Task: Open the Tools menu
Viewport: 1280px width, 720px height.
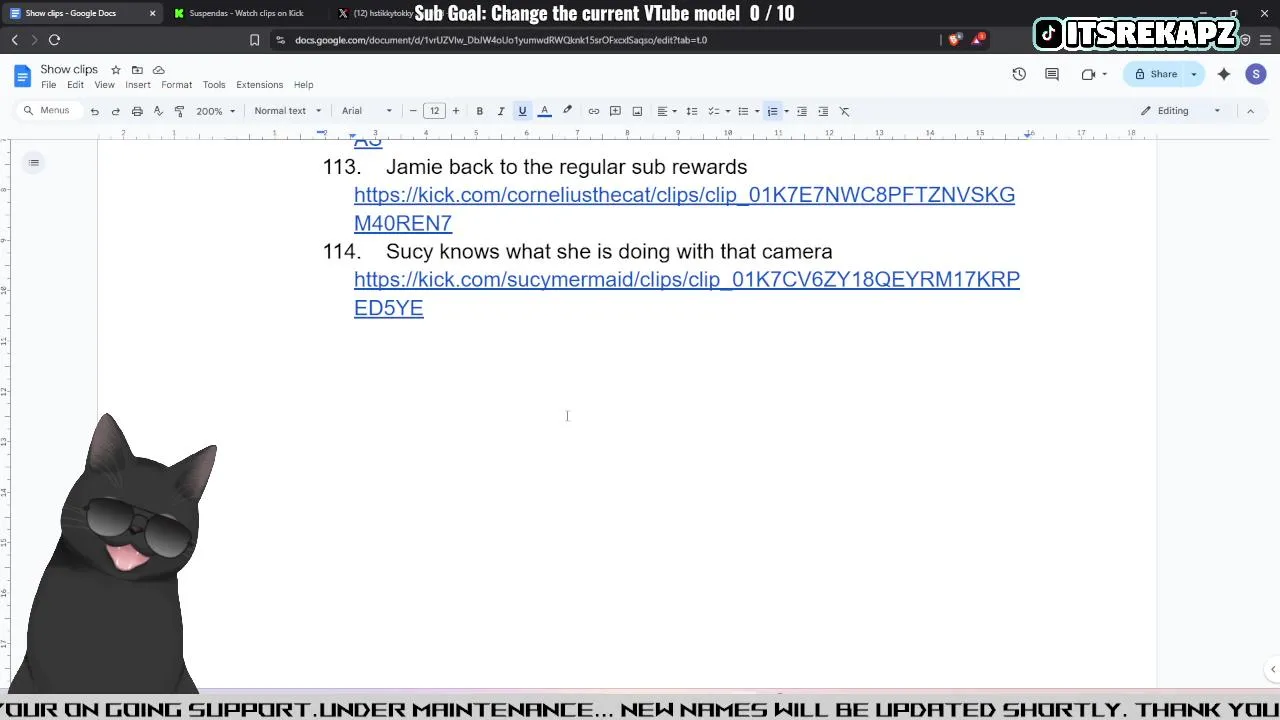Action: pyautogui.click(x=214, y=85)
